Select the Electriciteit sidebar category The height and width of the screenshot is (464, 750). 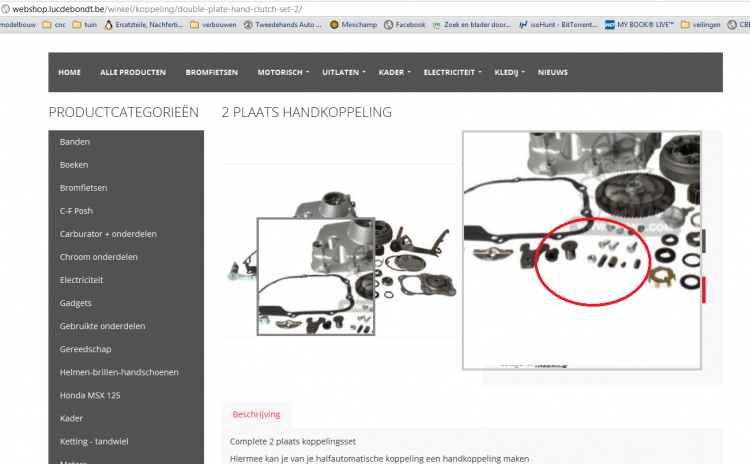(81, 280)
